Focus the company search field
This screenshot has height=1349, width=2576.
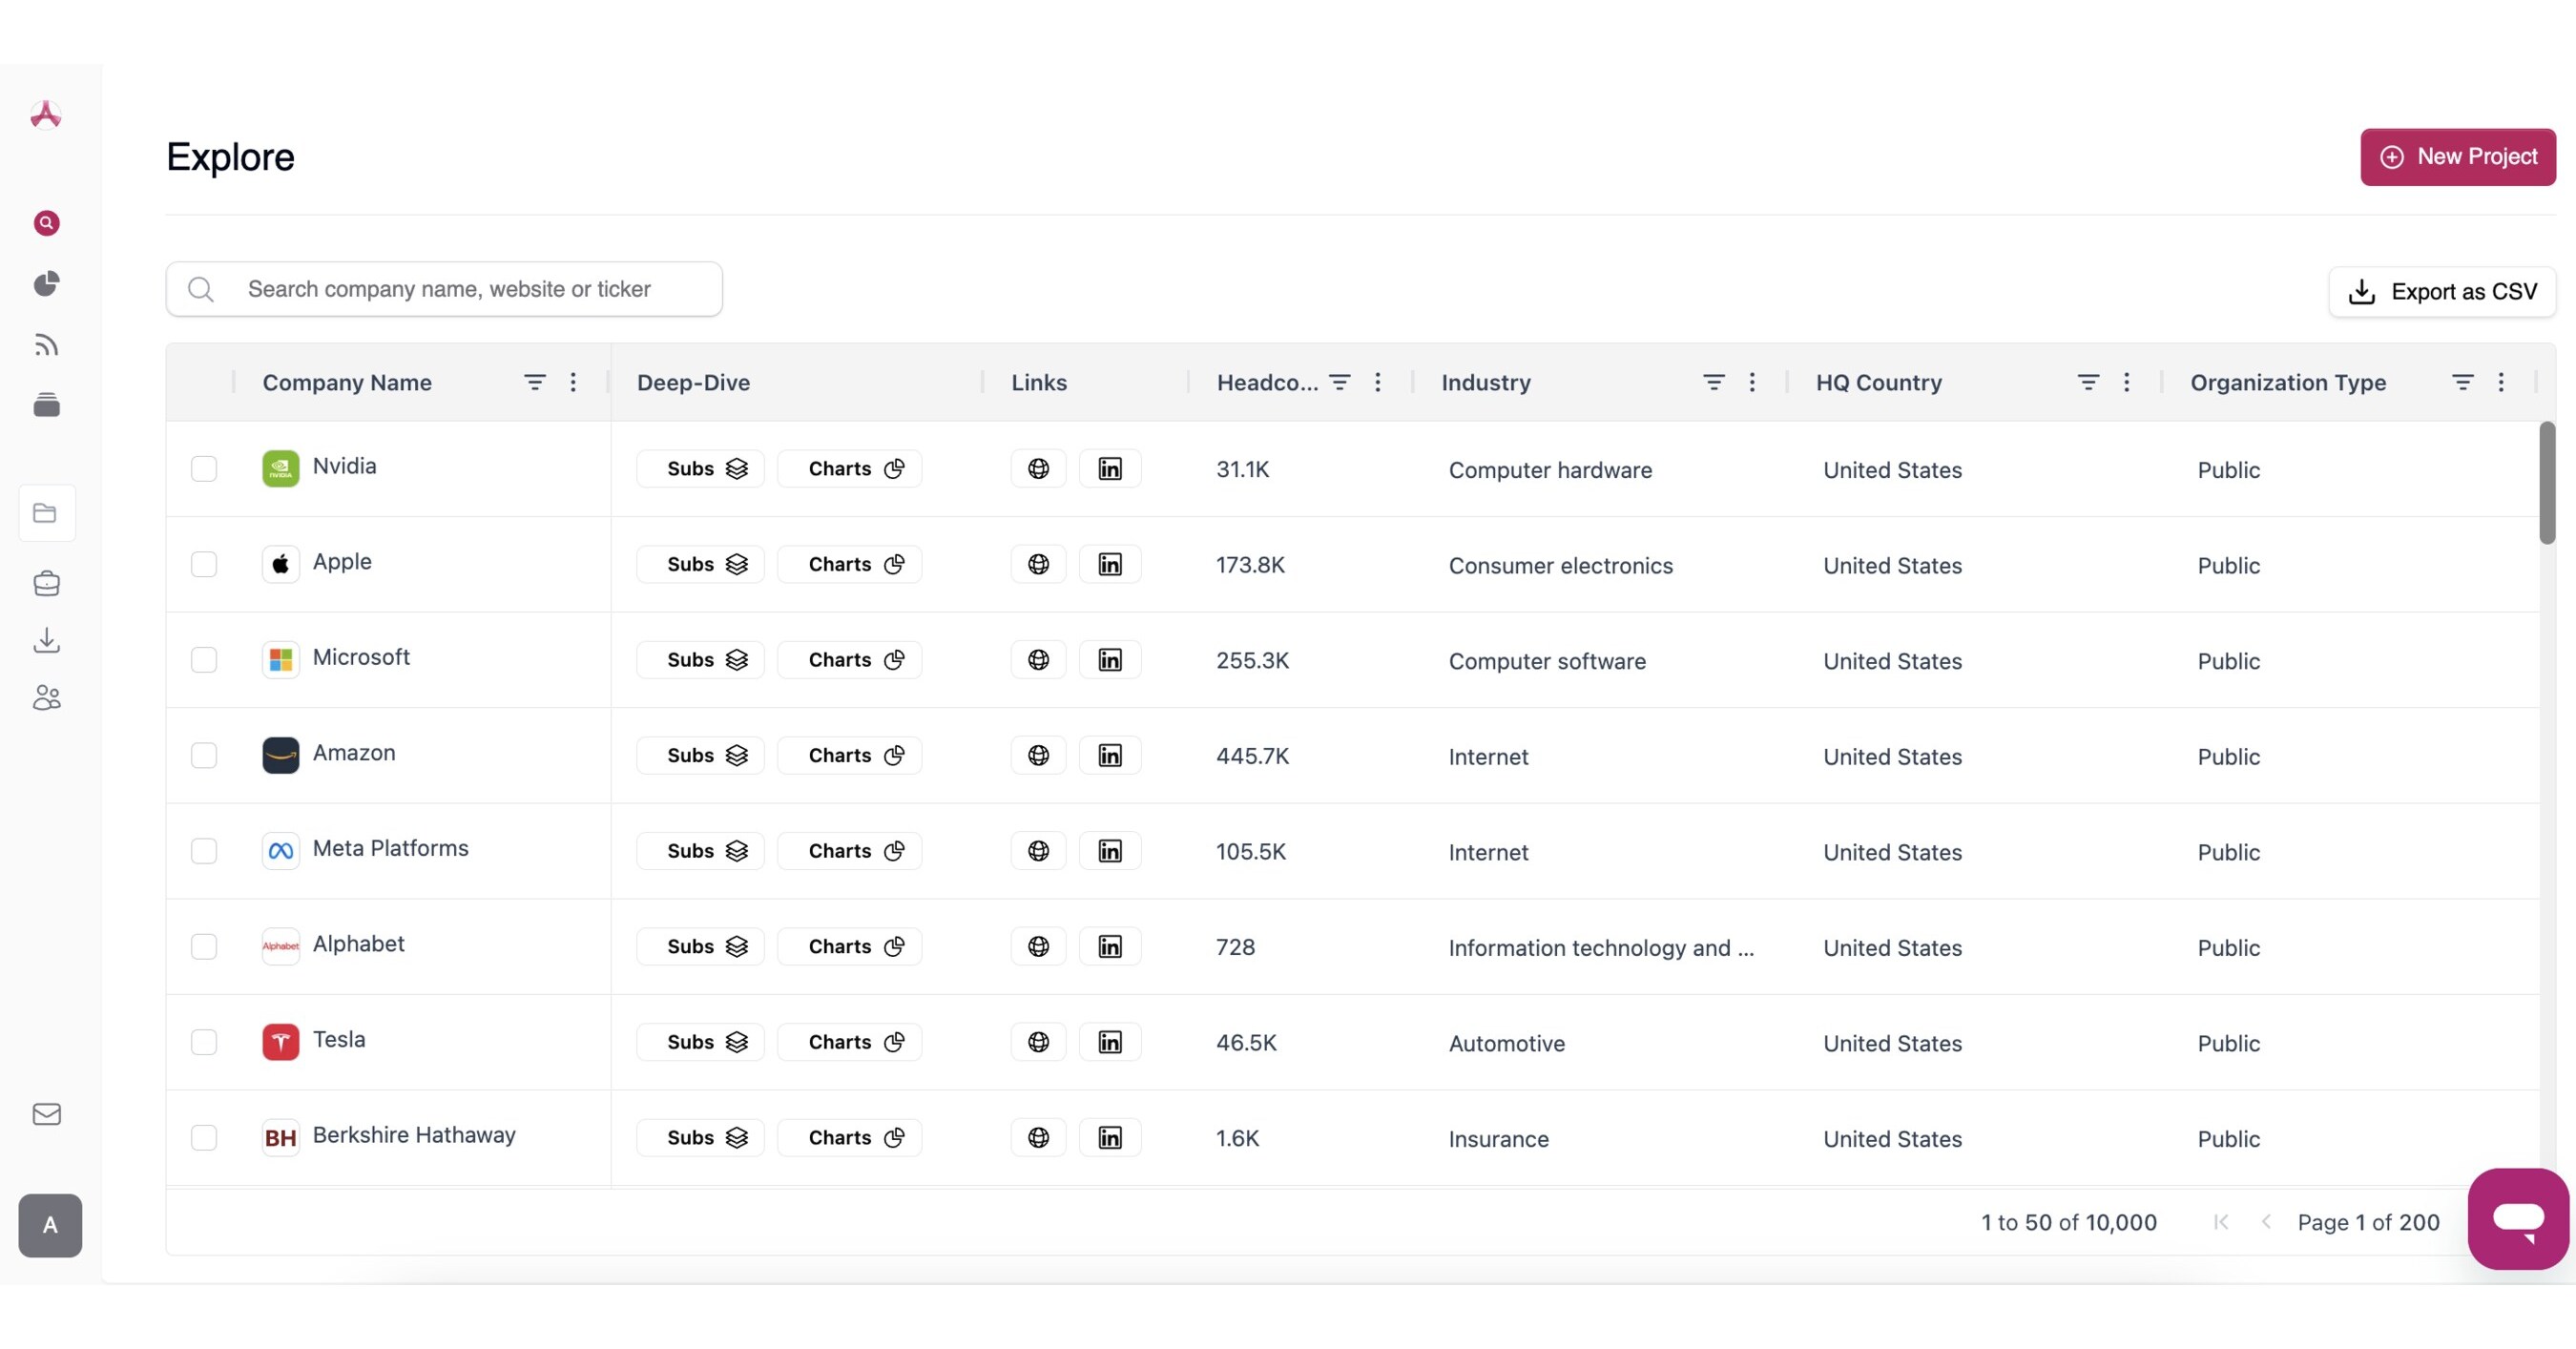click(470, 289)
